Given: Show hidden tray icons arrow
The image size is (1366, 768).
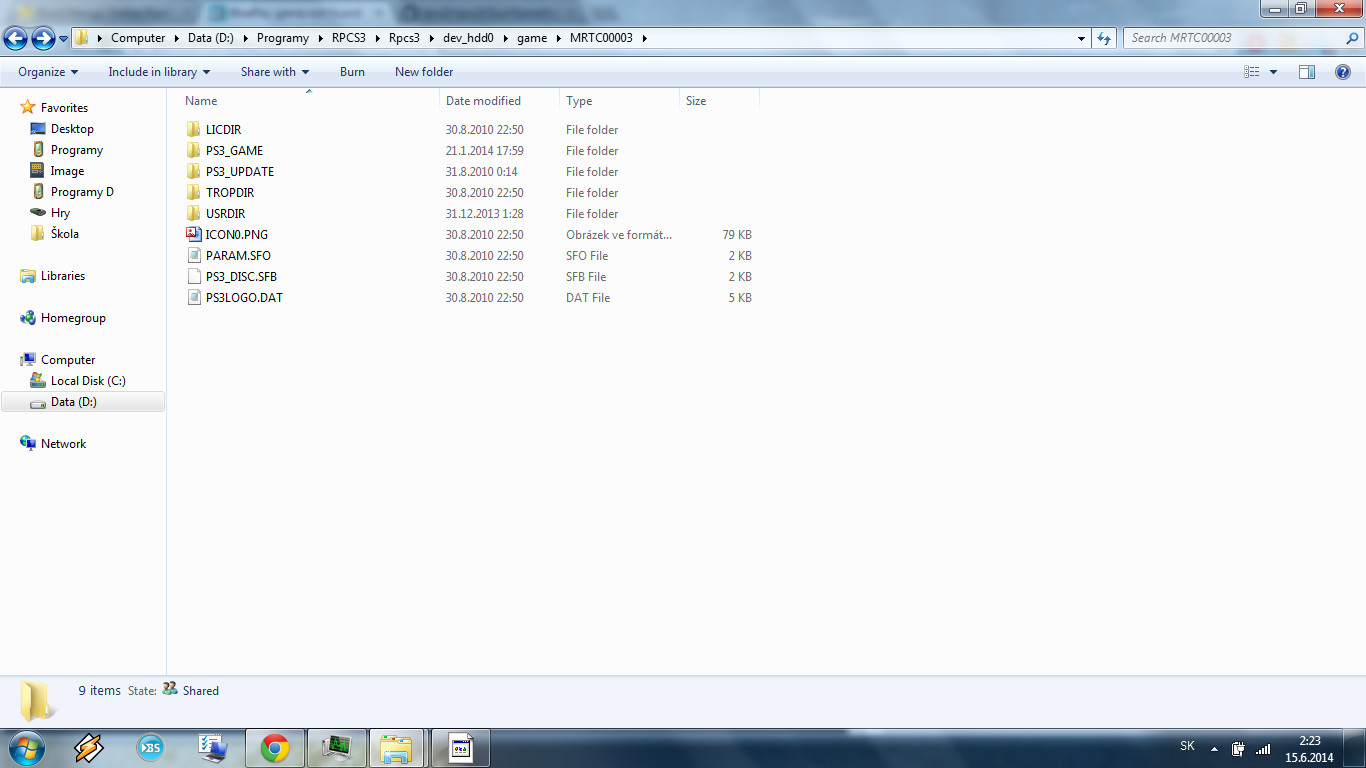Looking at the screenshot, I should (1215, 748).
